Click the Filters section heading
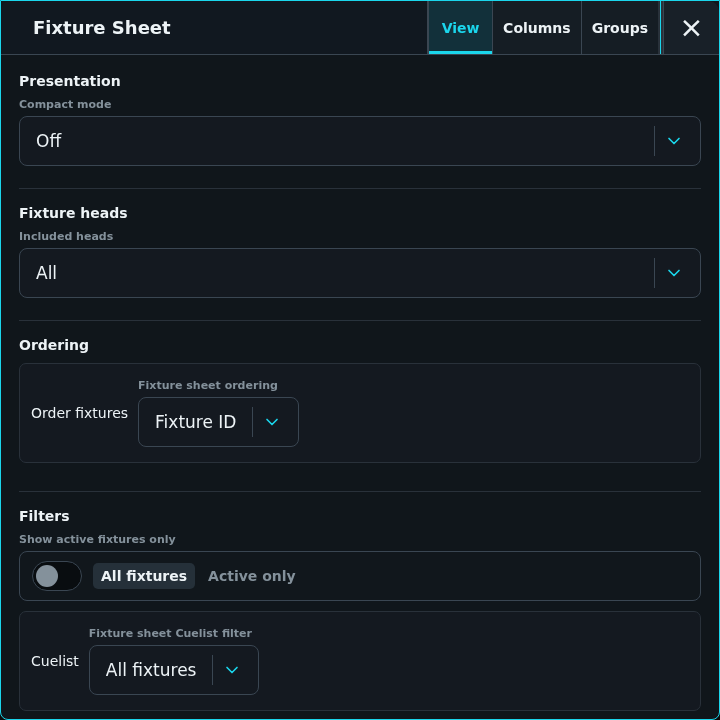 (44, 516)
